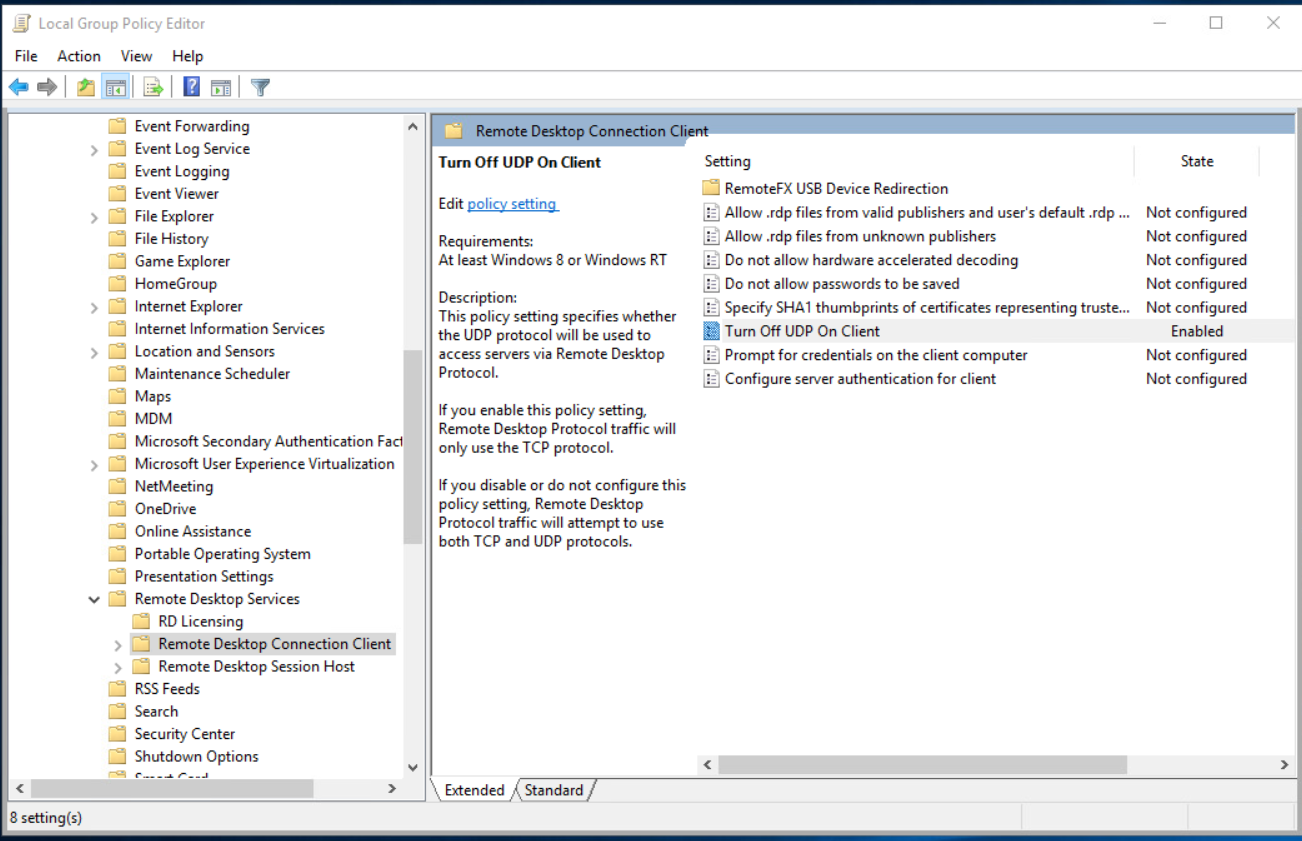Open the blue Help toolbar icon

coord(192,88)
